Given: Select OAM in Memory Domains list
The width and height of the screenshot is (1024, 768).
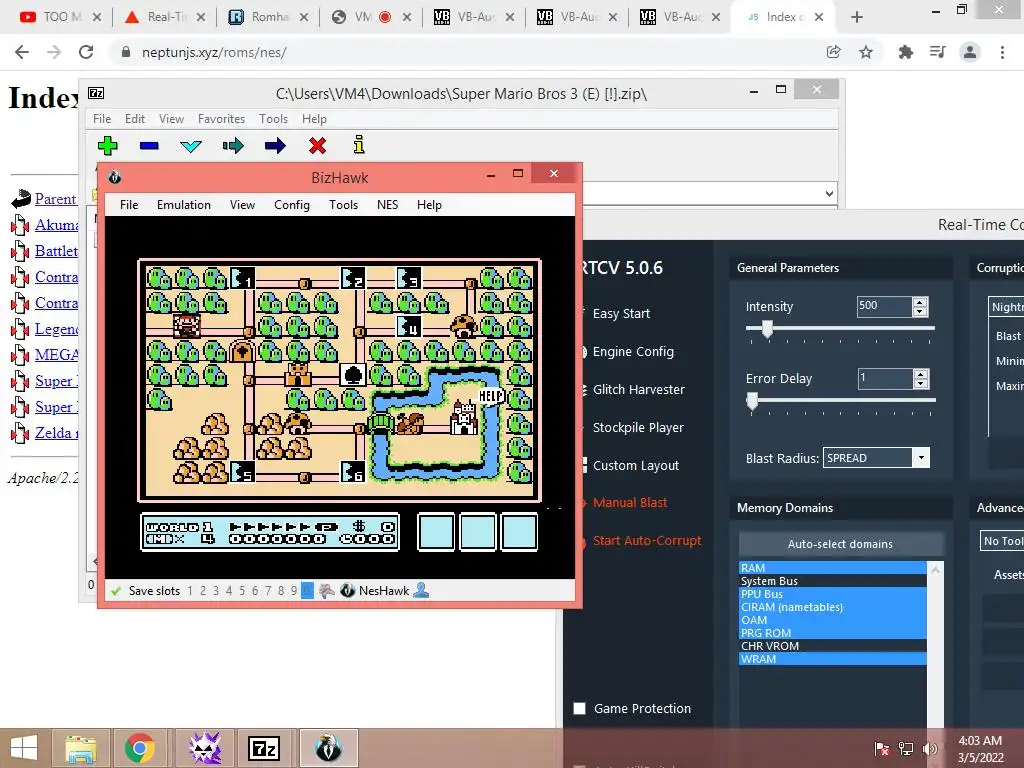Looking at the screenshot, I should (x=832, y=620).
